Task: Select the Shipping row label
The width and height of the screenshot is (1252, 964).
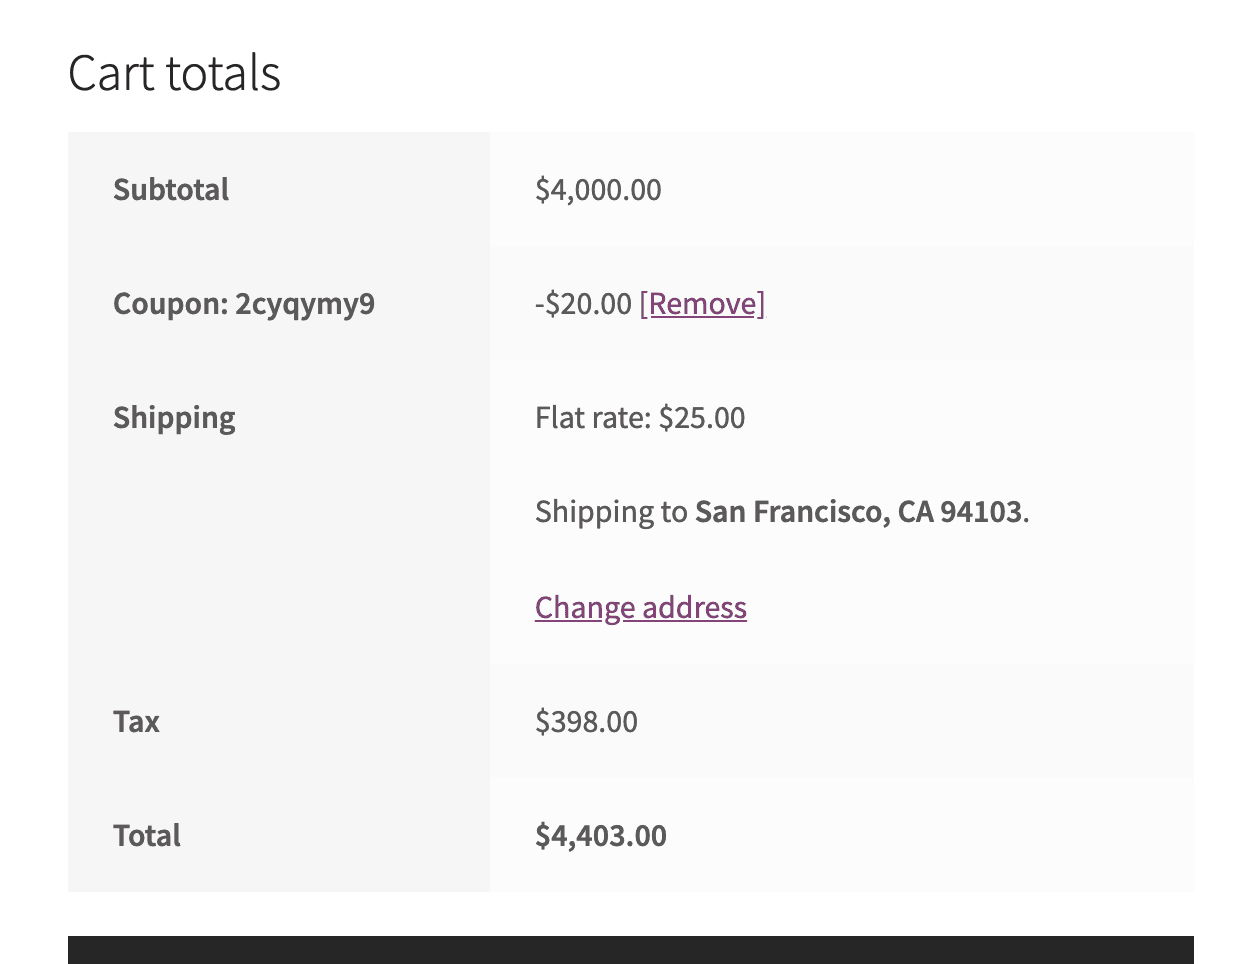Action: point(174,418)
